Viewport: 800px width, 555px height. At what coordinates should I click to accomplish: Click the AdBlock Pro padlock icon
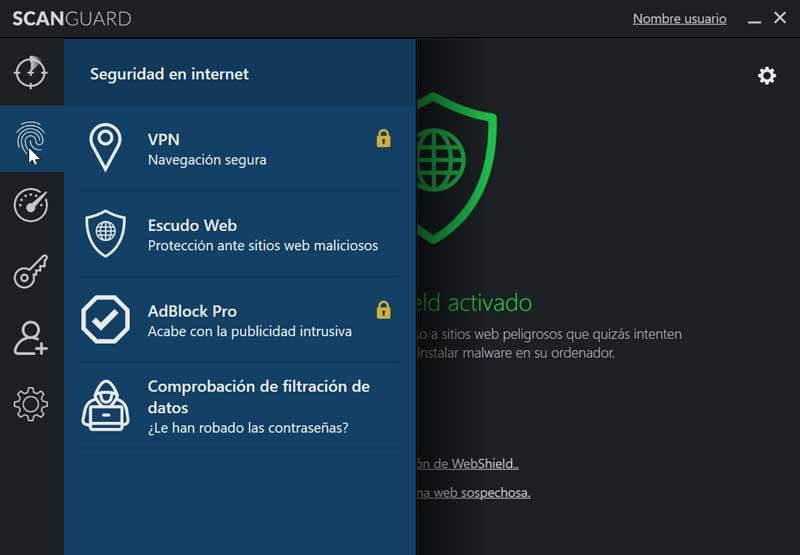point(384,310)
